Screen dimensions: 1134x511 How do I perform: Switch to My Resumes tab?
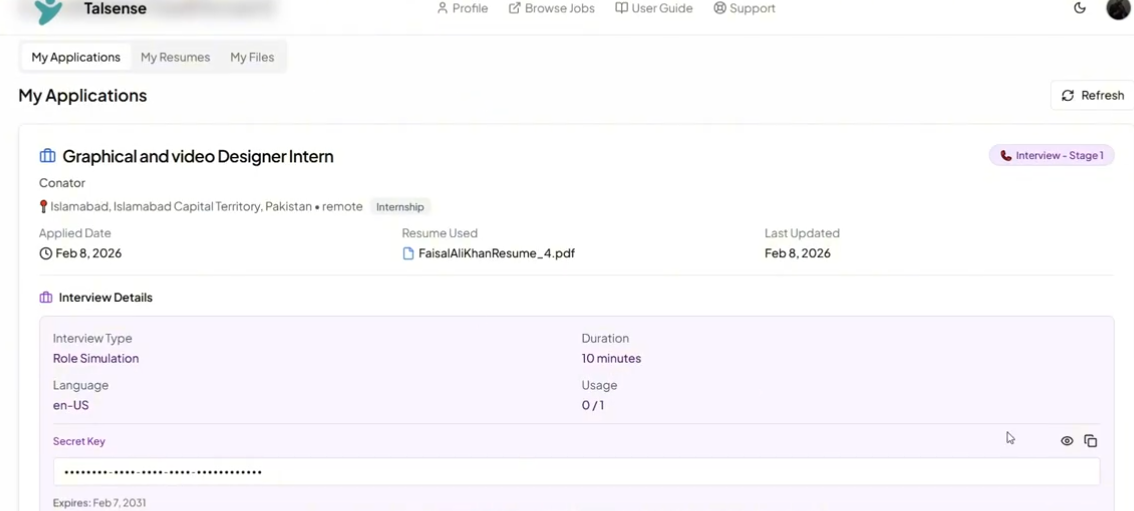[175, 57]
